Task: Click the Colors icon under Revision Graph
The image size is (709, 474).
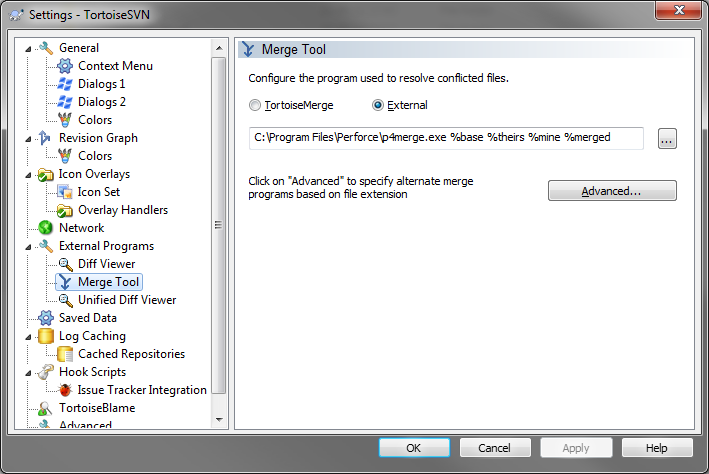Action: click(x=65, y=156)
